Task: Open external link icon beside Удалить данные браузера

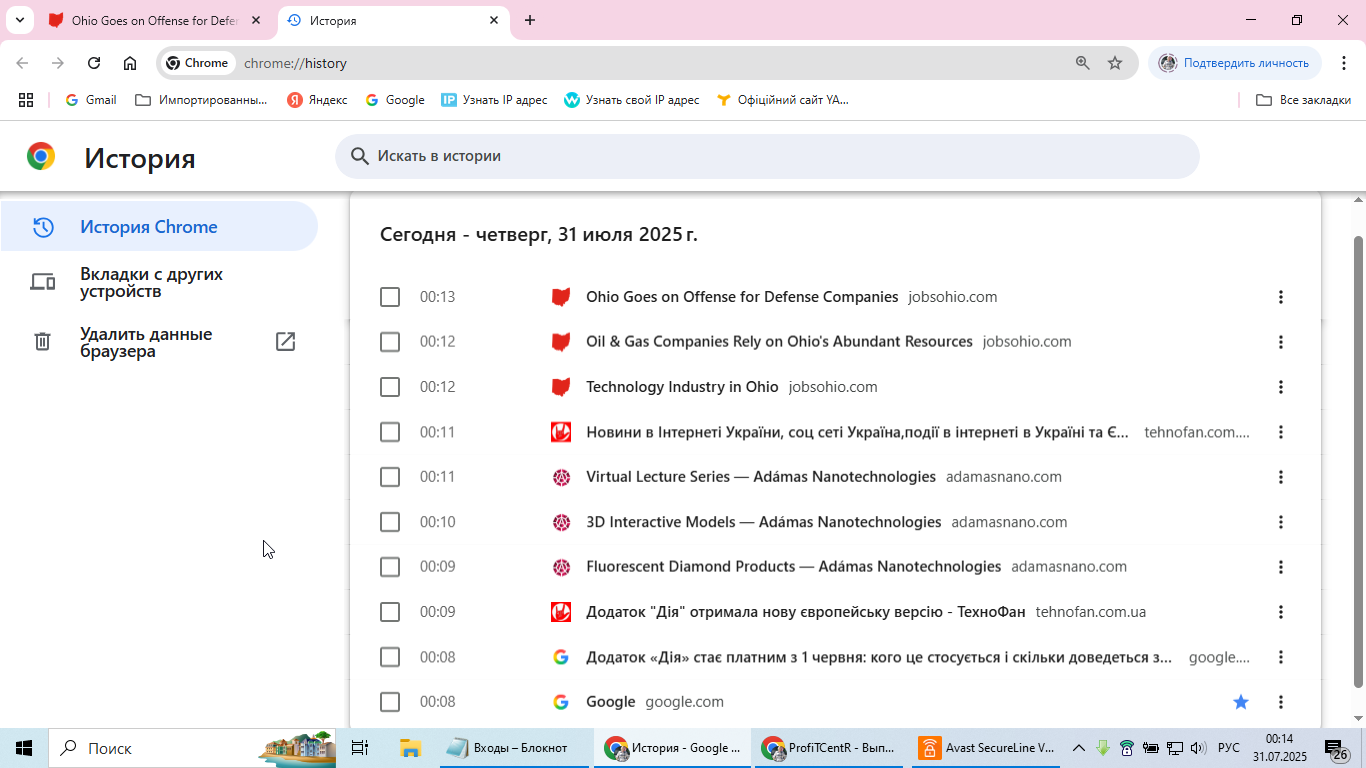Action: click(285, 342)
